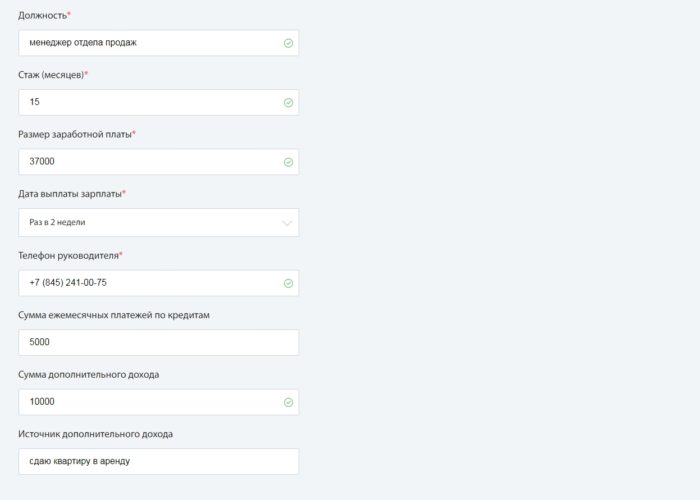The height and width of the screenshot is (500, 700).
Task: Click the Источник дополнительного дохода label
Action: 95,434
